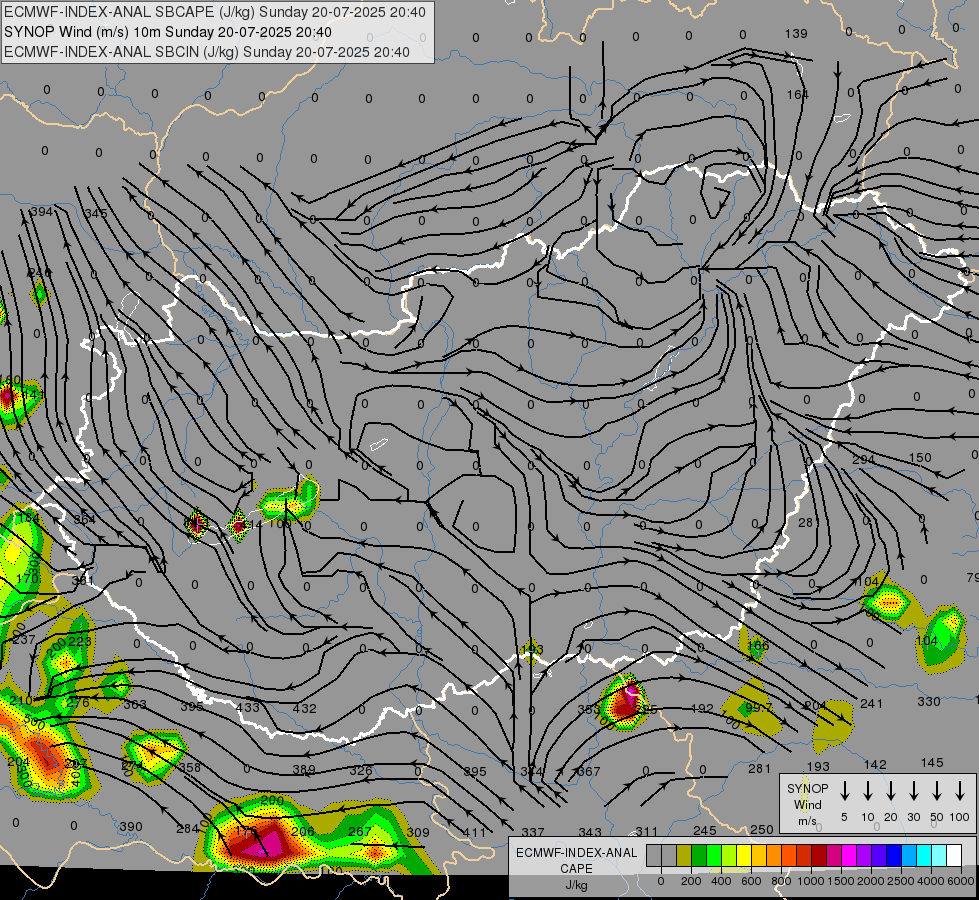The height and width of the screenshot is (900, 979).
Task: Click the map value 411
Action: coord(475,832)
